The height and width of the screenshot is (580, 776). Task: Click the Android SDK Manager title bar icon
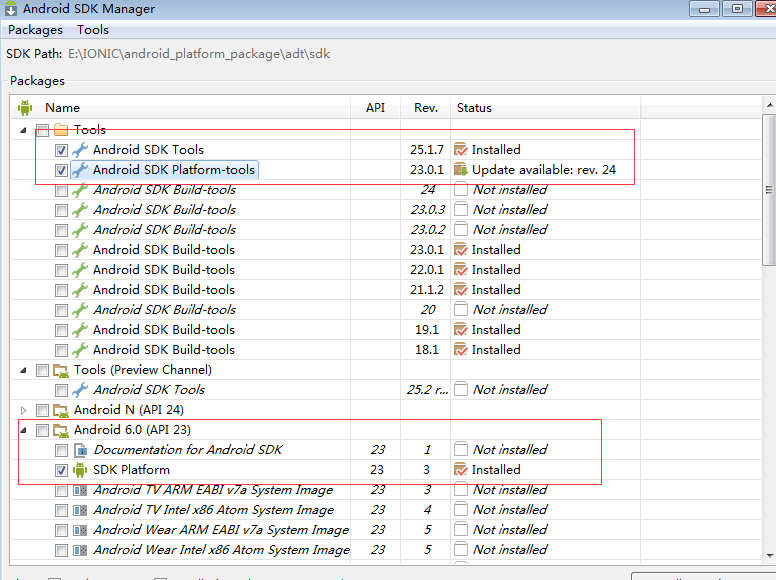point(10,8)
